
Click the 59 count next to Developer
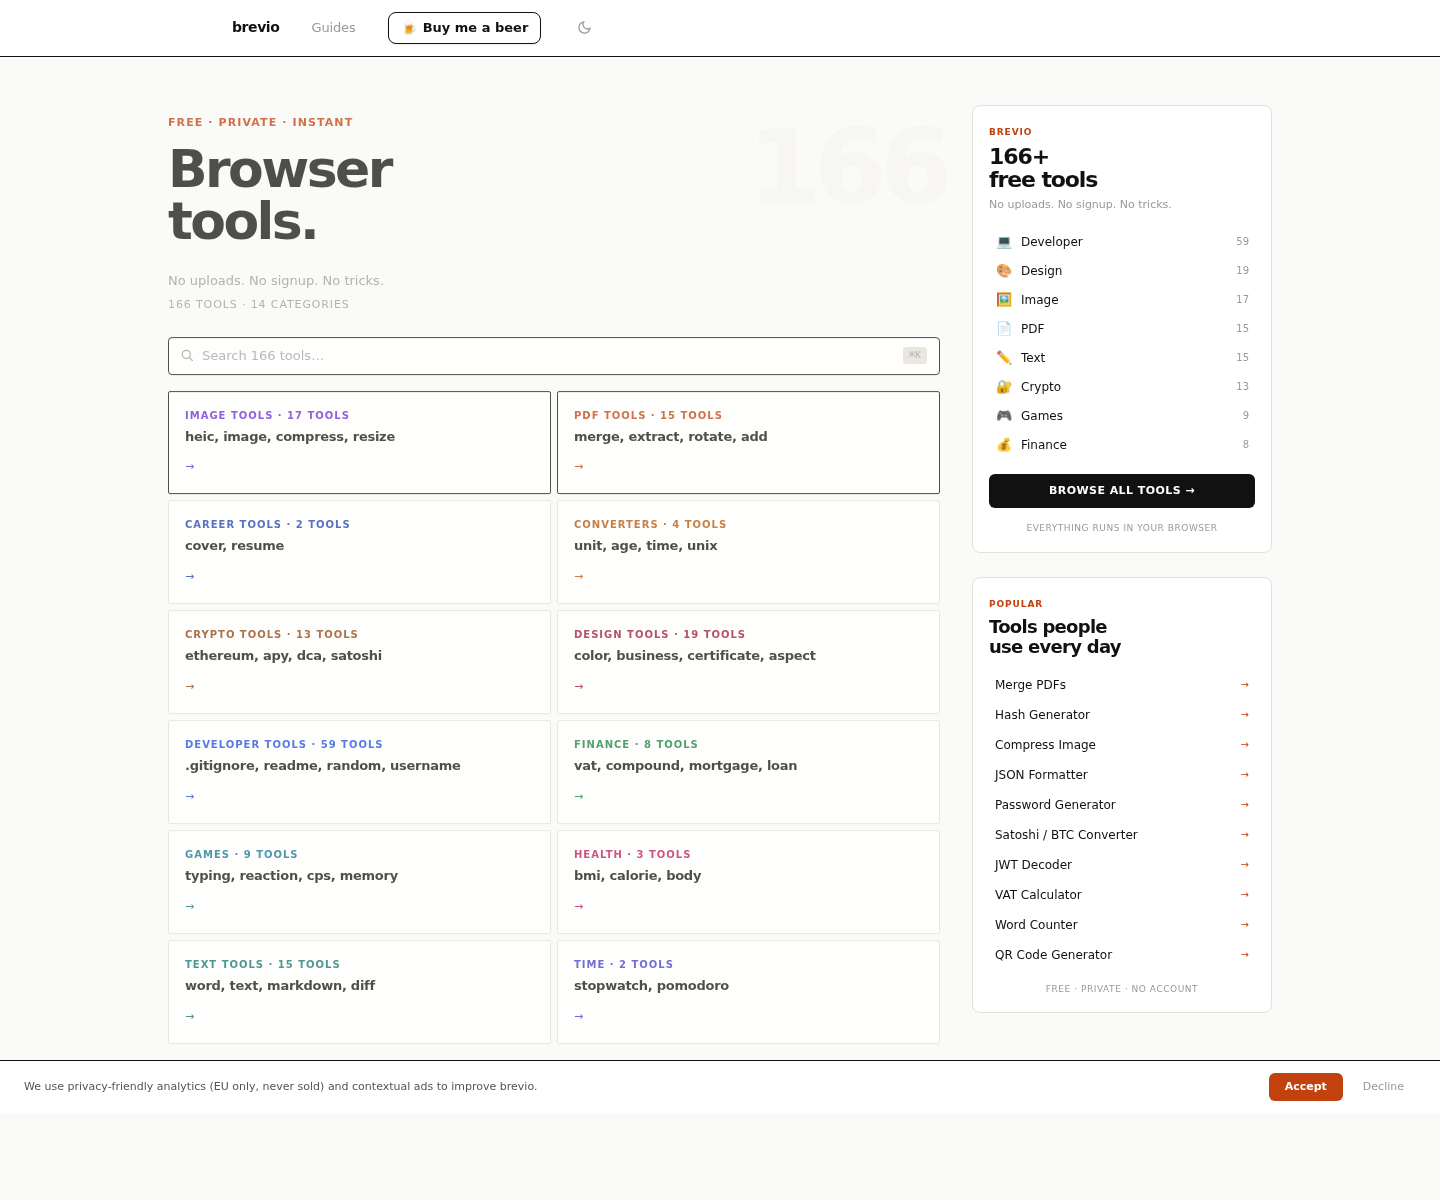pos(1242,242)
